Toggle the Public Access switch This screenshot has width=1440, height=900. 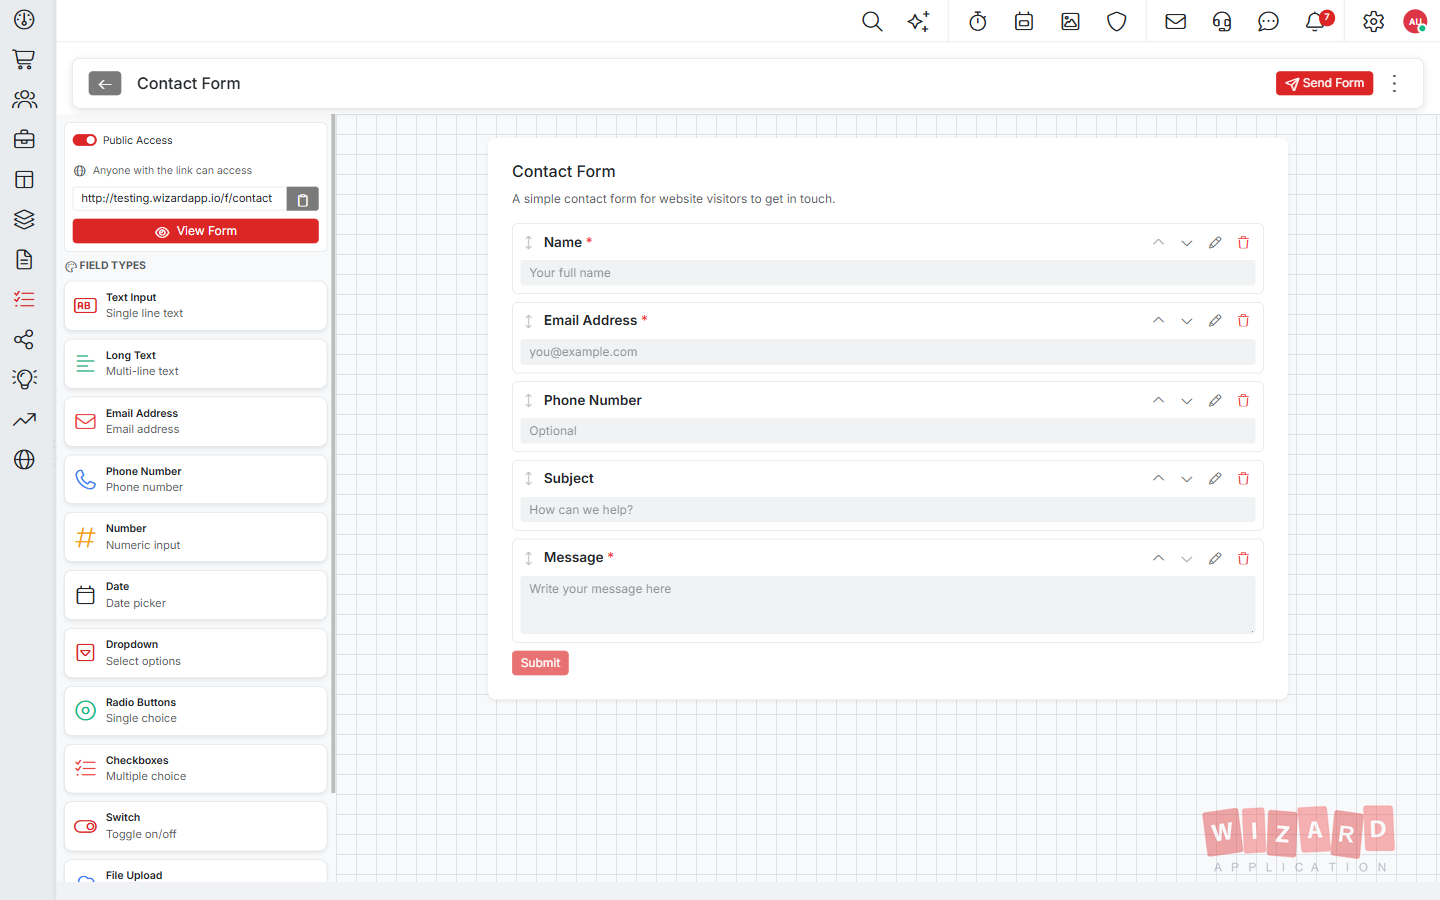(x=85, y=140)
